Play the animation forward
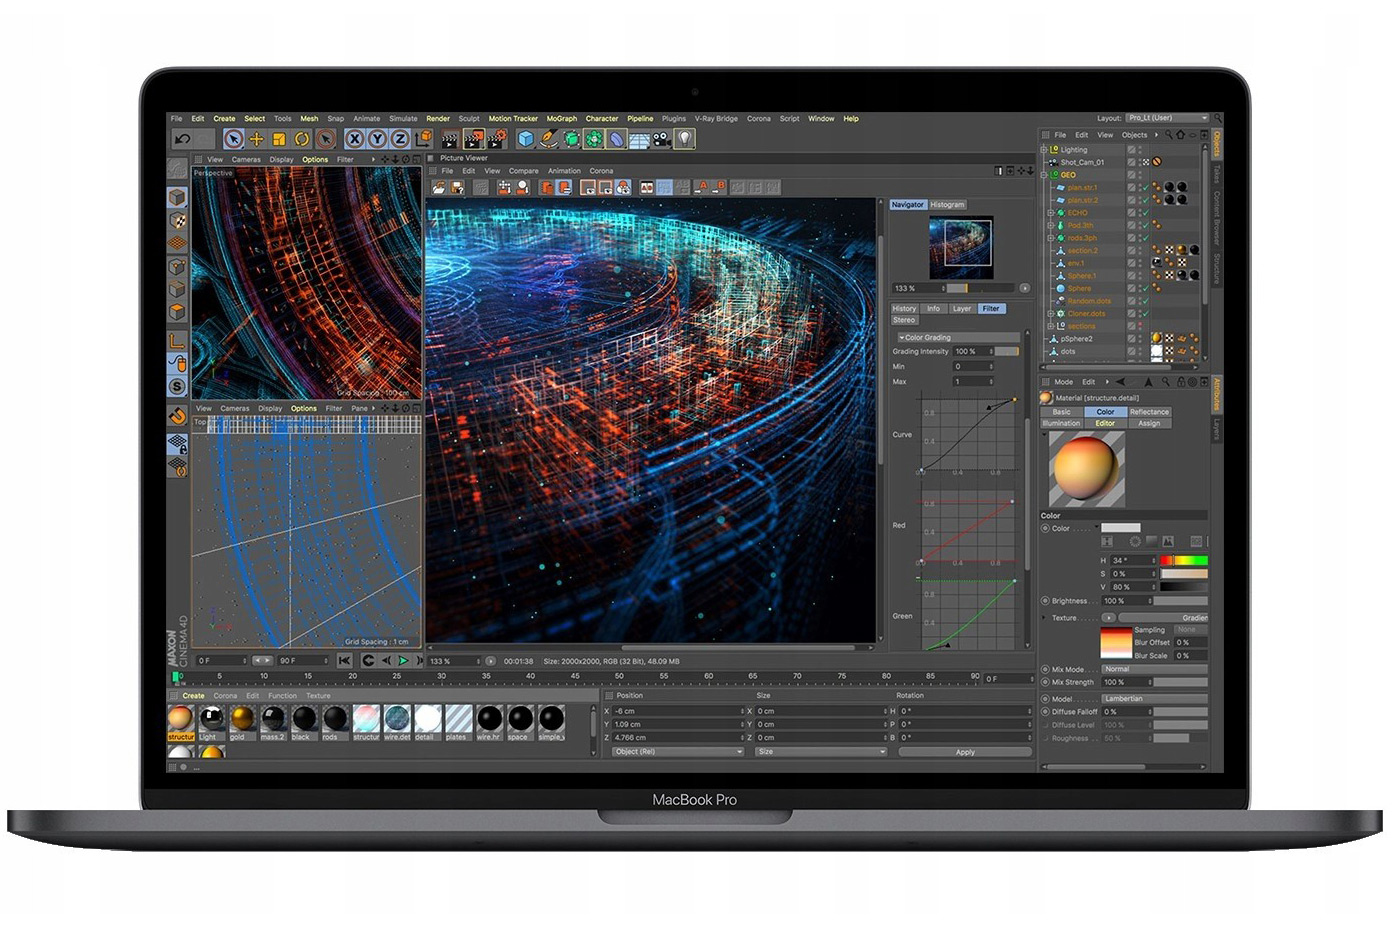The height and width of the screenshot is (928, 1392). pos(404,661)
